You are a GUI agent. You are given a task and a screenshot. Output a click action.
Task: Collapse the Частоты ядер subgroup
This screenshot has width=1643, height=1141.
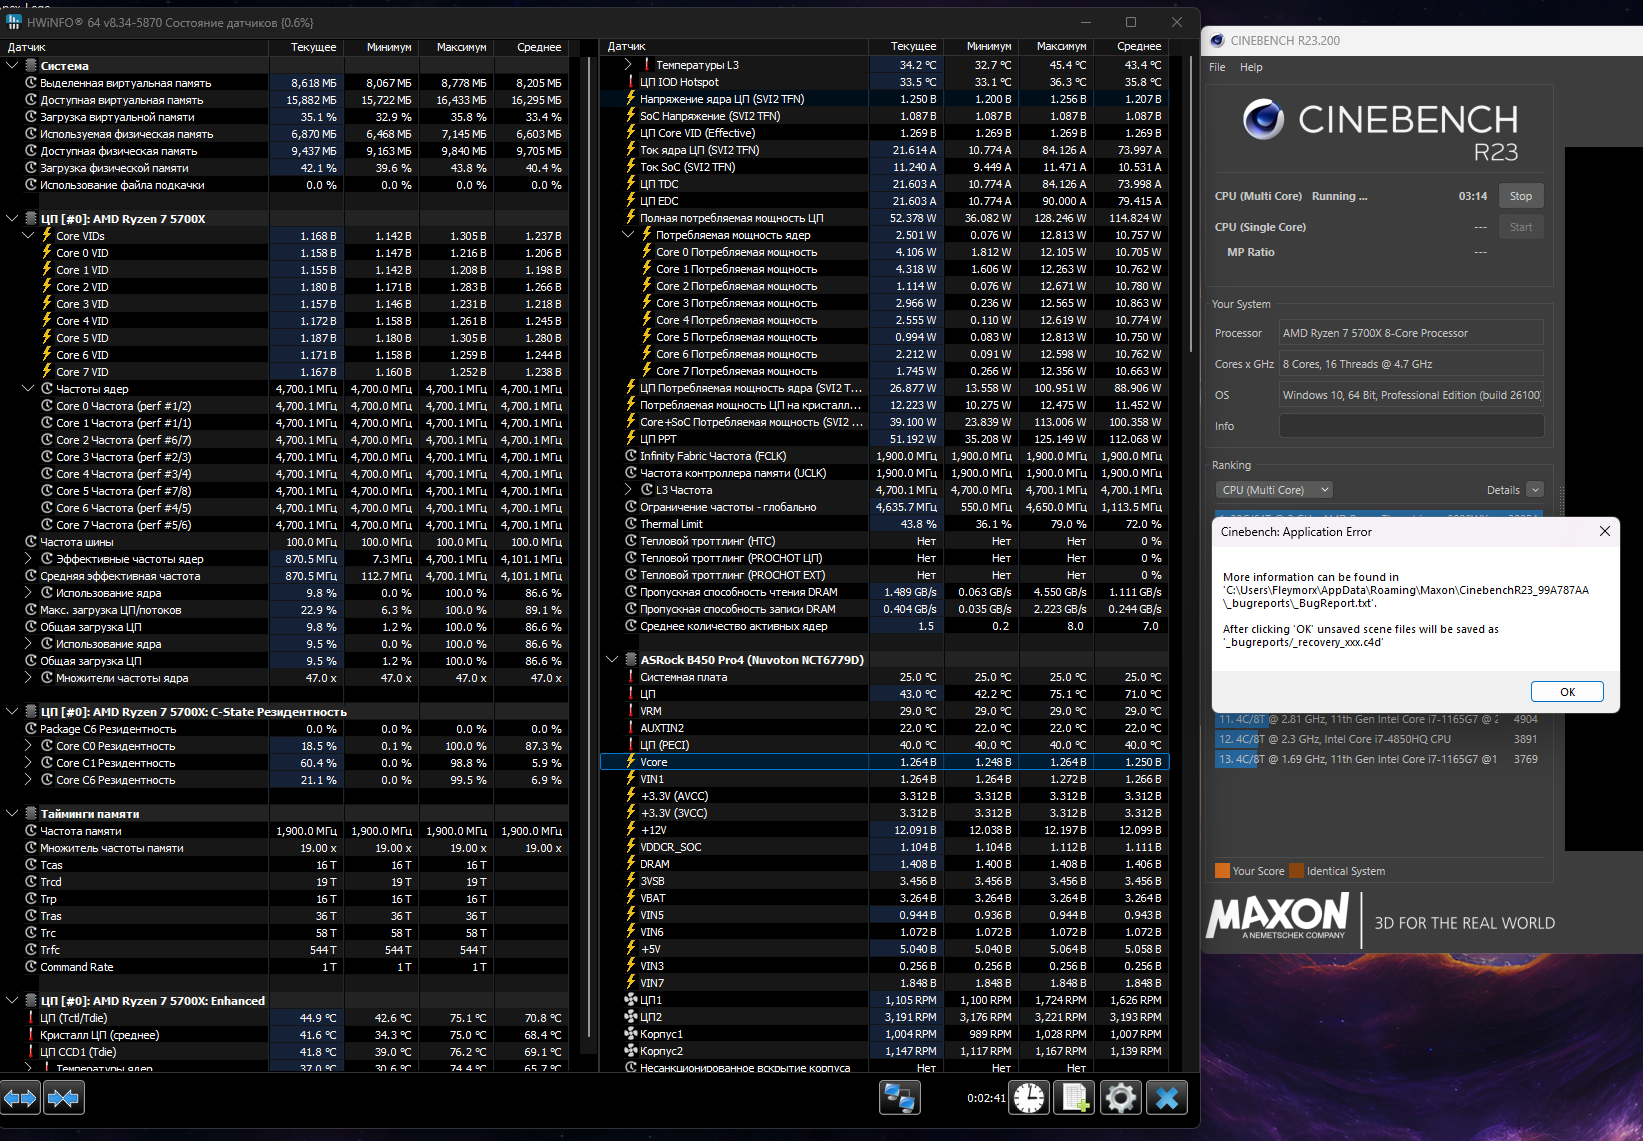click(x=28, y=389)
